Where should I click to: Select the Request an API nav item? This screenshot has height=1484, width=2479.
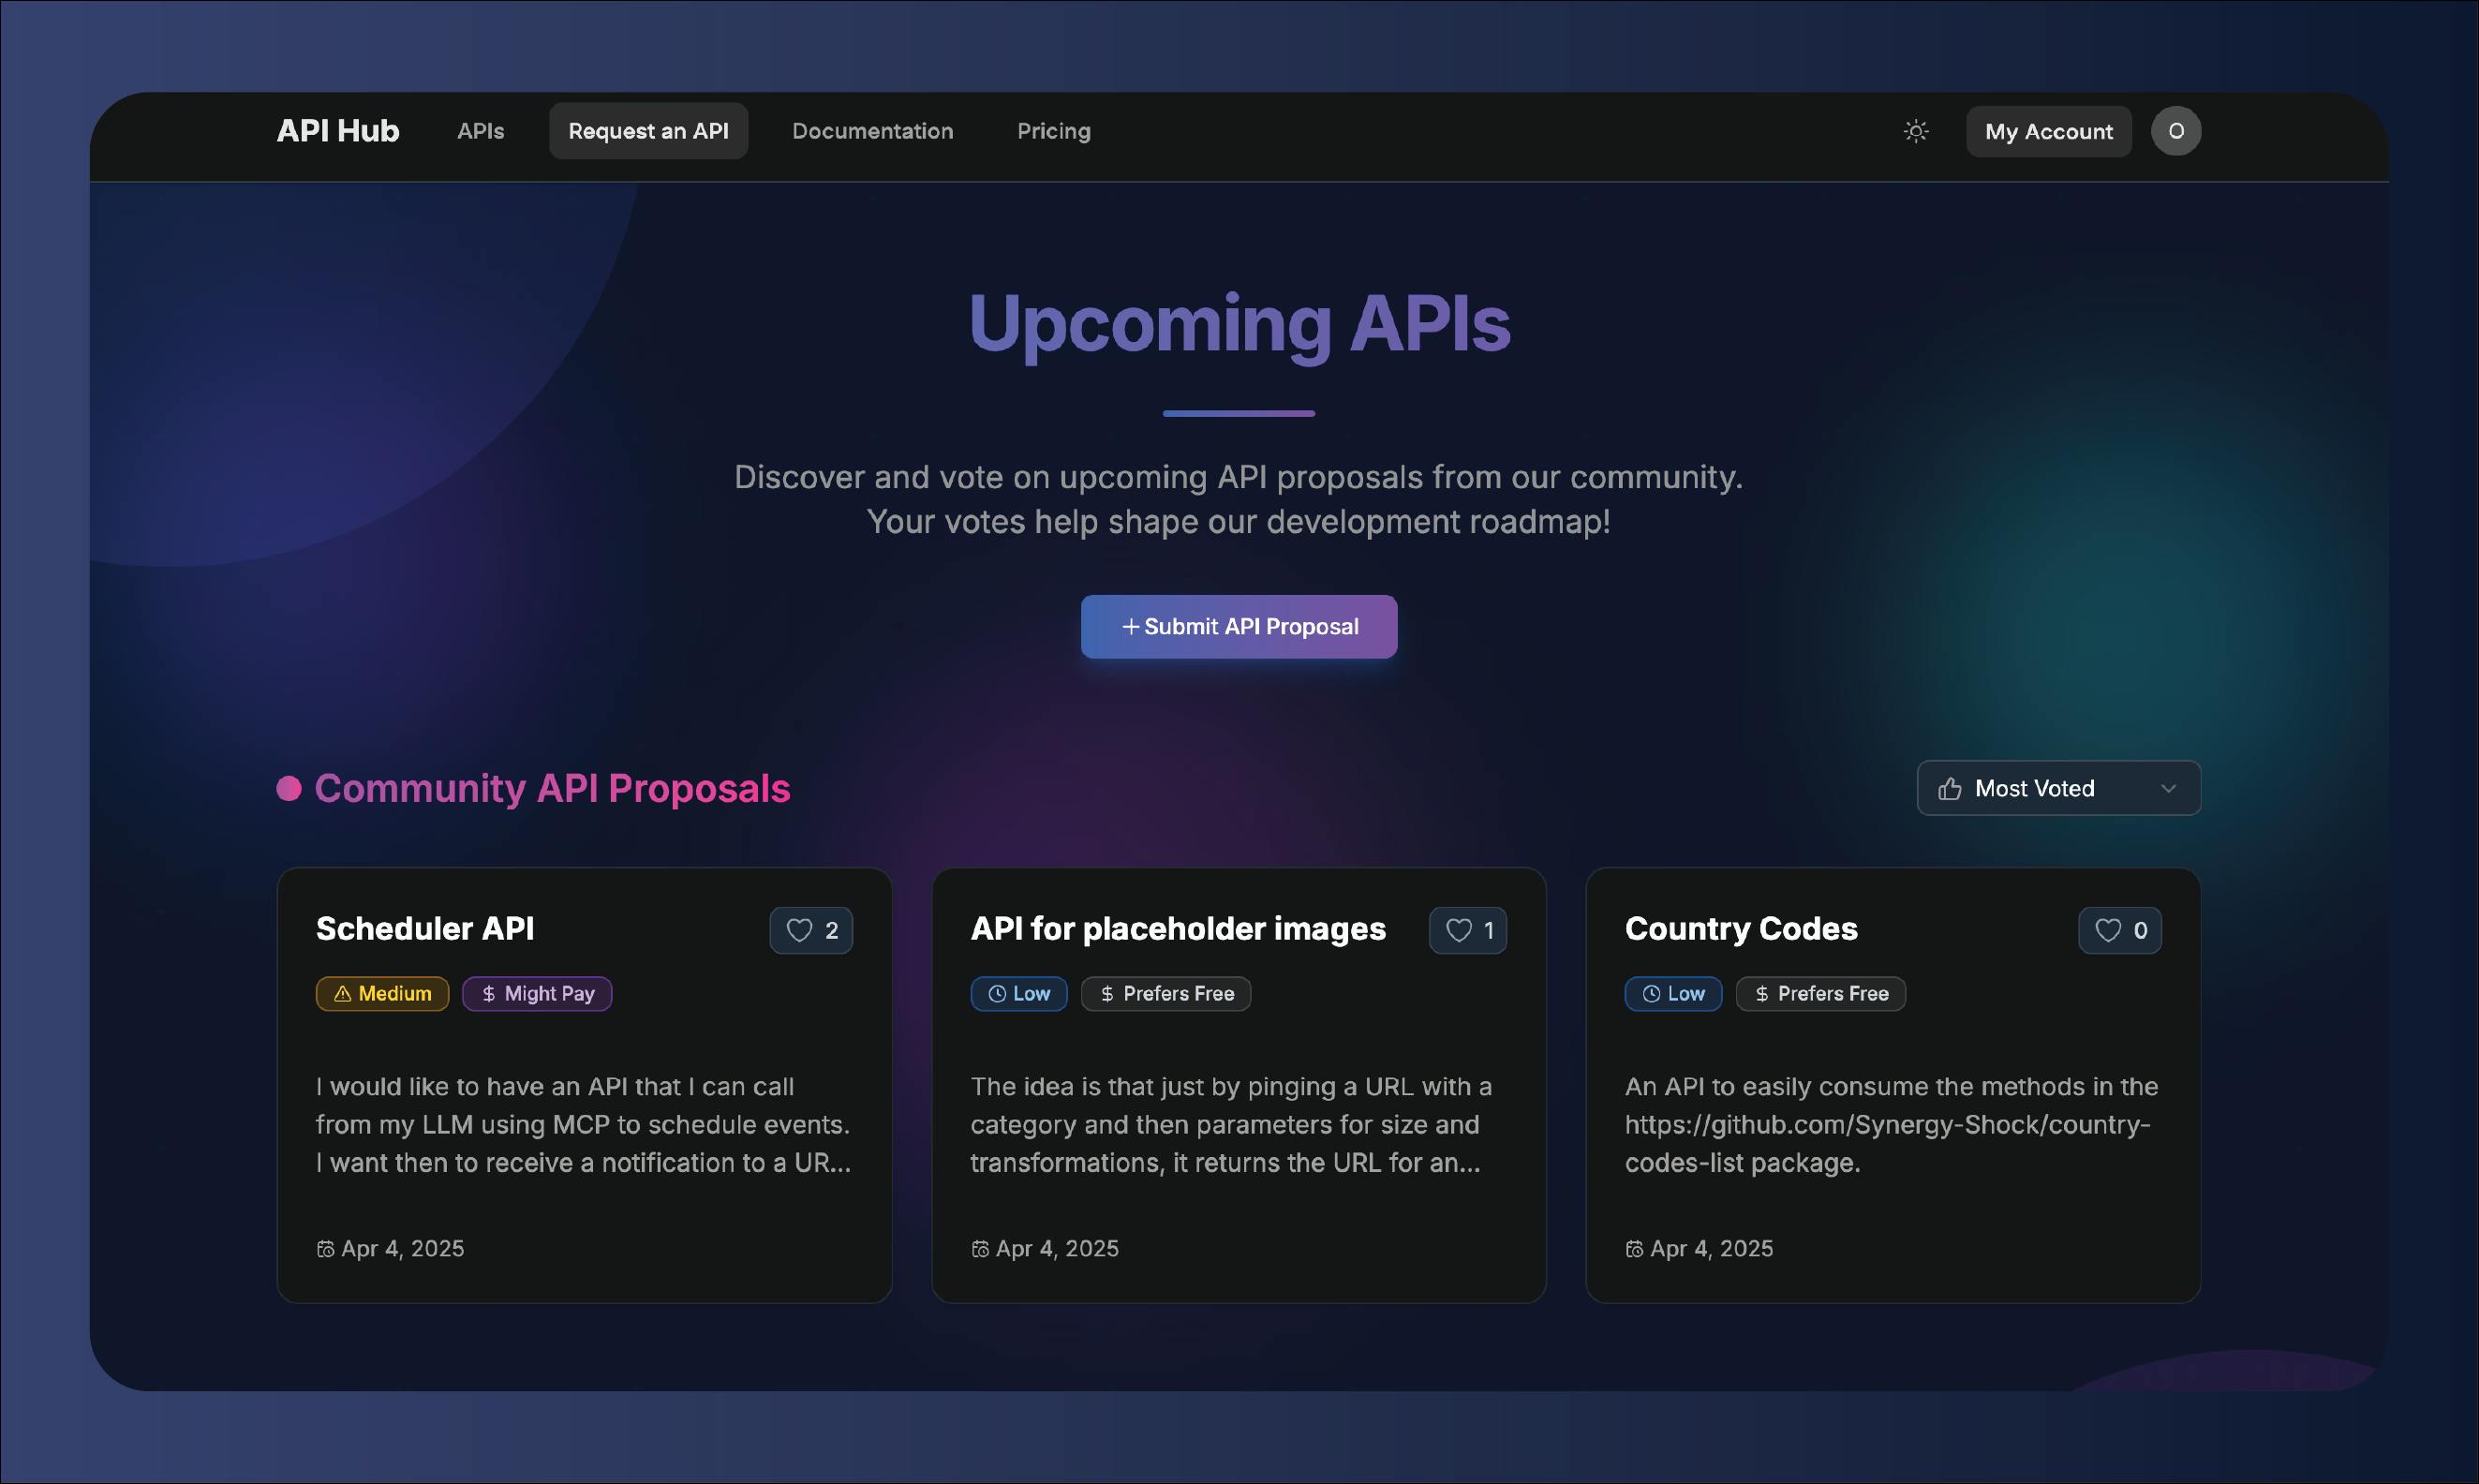pos(648,131)
